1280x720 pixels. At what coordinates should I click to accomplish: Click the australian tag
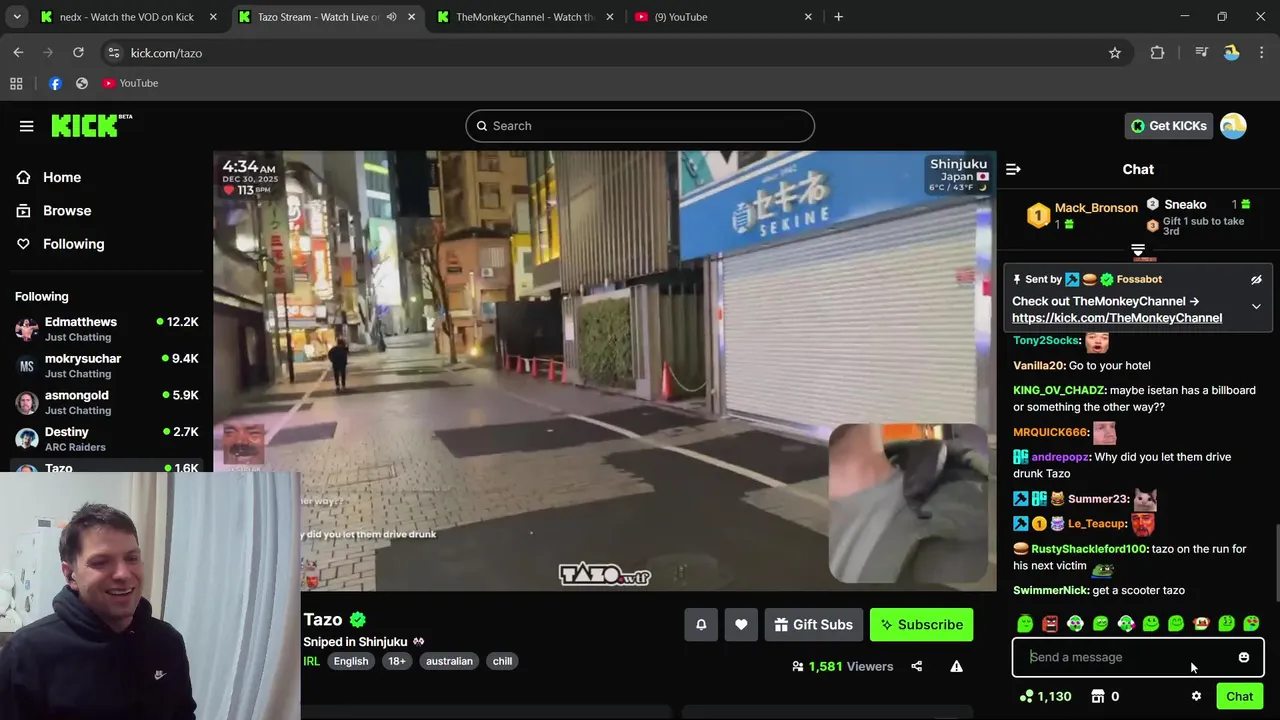pos(449,661)
